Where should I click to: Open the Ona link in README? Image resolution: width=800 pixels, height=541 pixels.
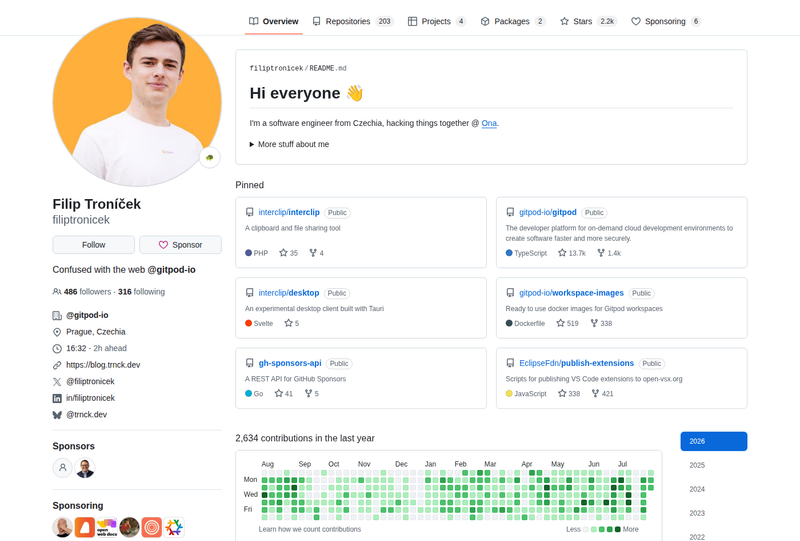pyautogui.click(x=489, y=123)
